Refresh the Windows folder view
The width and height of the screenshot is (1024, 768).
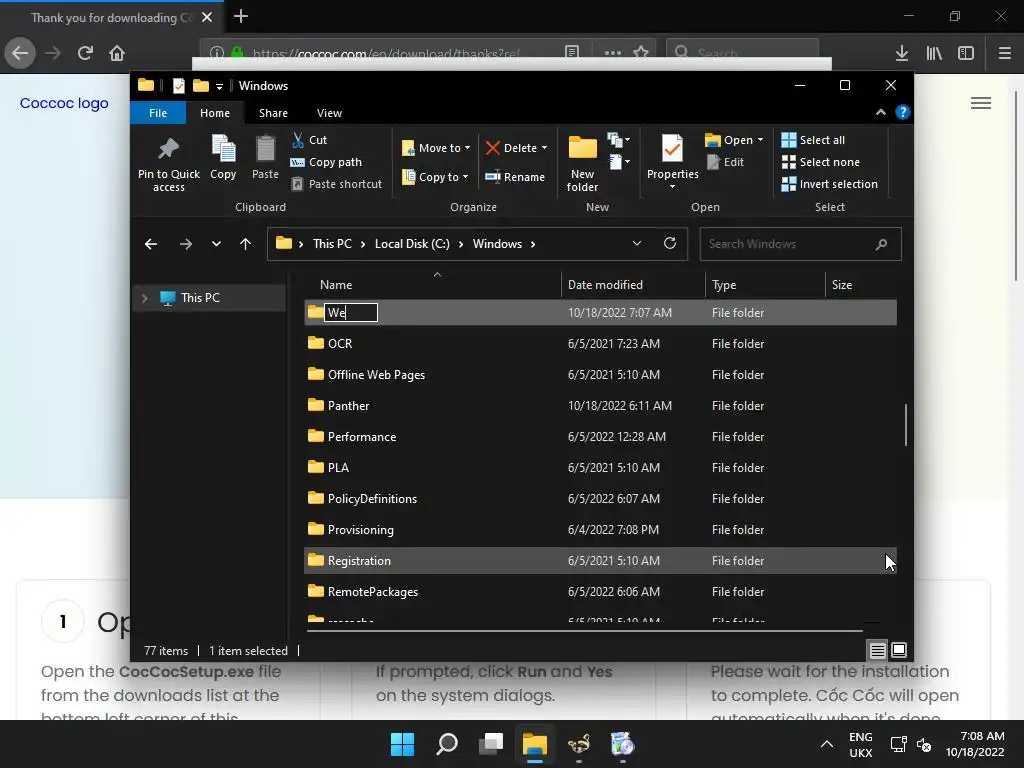click(670, 244)
